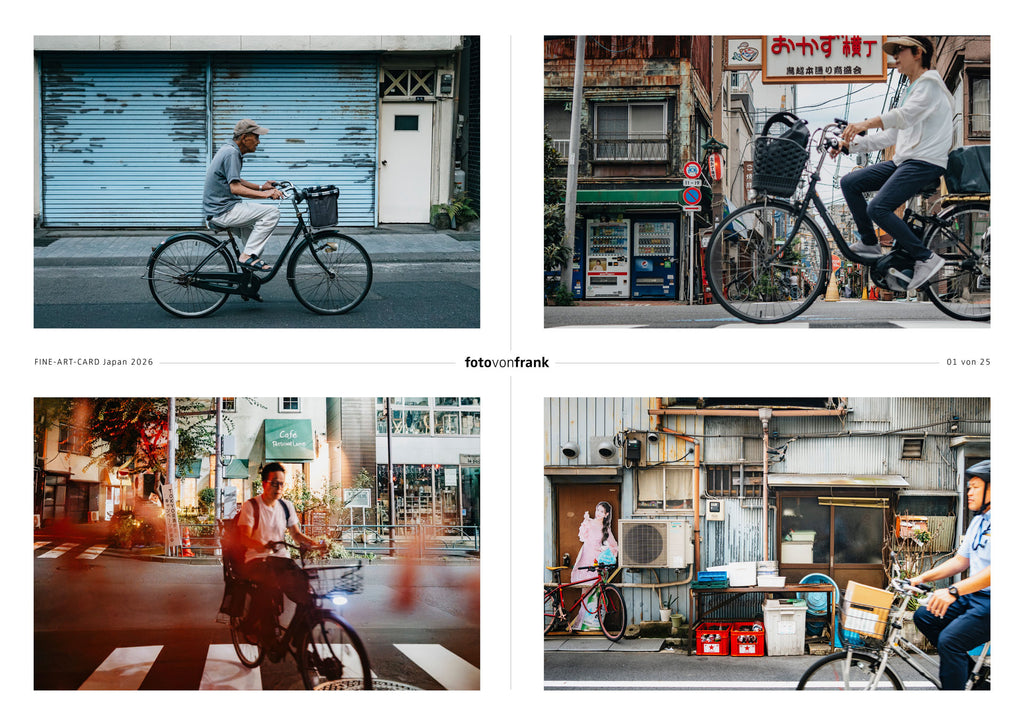The image size is (1024, 724).
Task: Click the 'FINE-ART-CARD Japan 2026' title text
Action: pos(94,362)
